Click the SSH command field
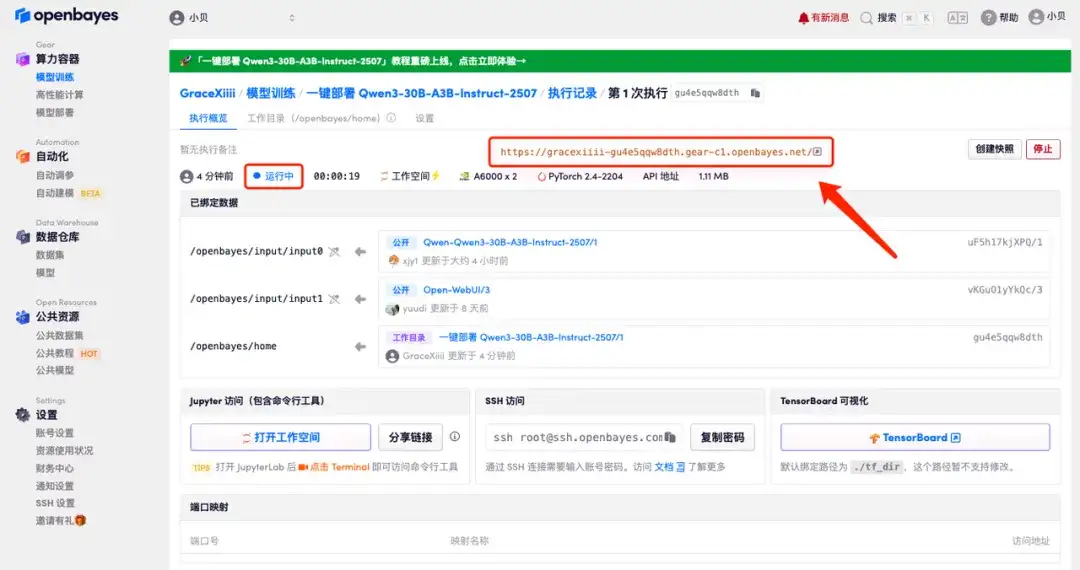 (585, 437)
